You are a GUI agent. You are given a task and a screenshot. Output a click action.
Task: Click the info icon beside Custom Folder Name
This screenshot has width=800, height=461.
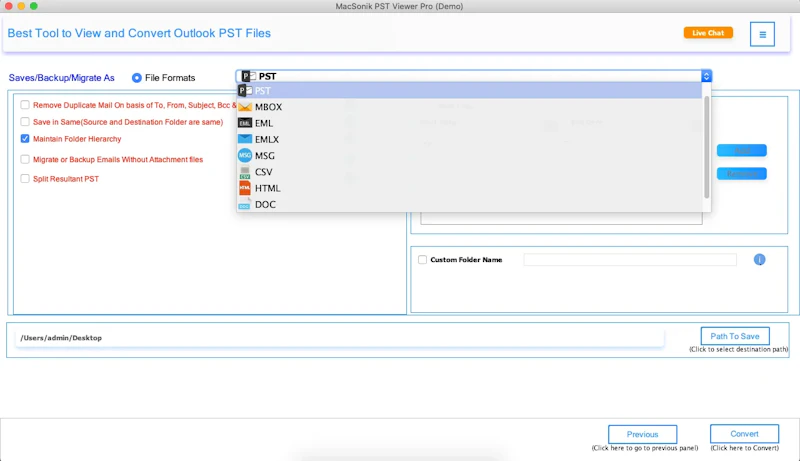click(759, 260)
